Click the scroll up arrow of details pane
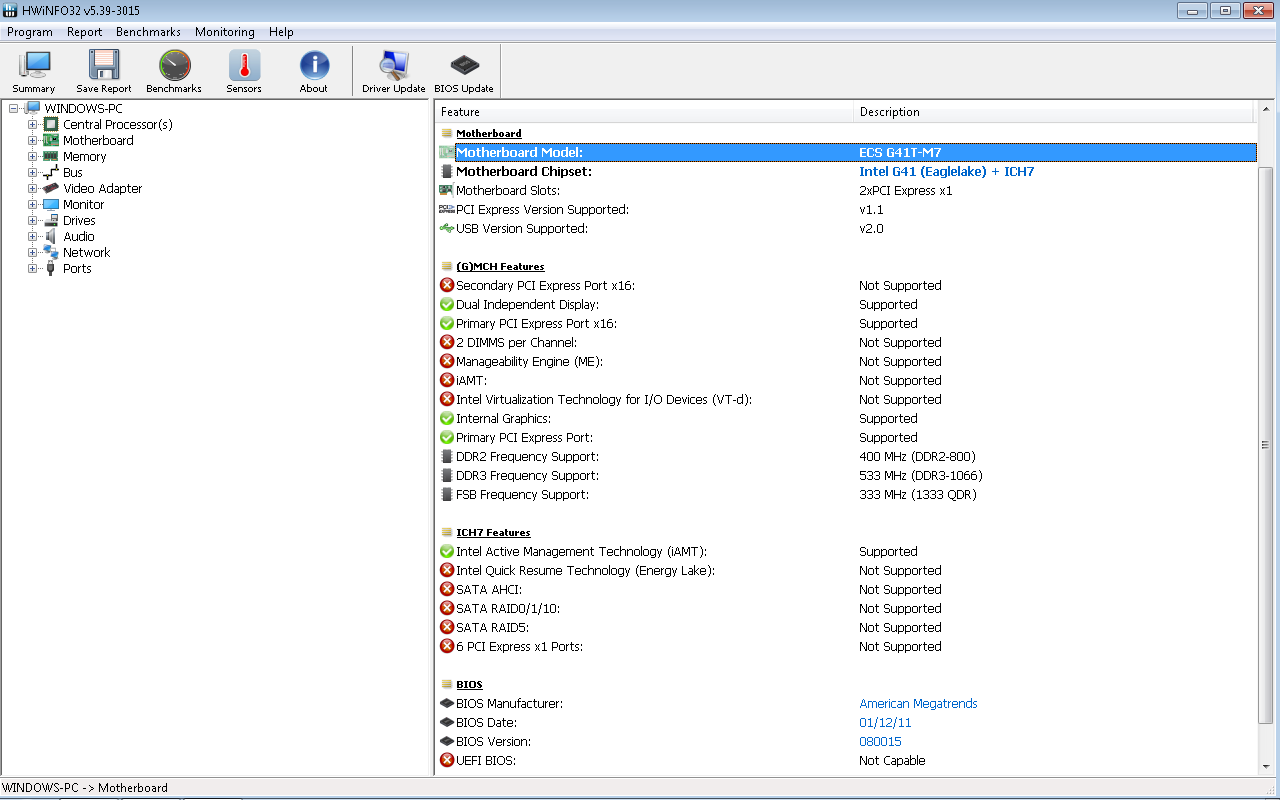Image resolution: width=1280 pixels, height=800 pixels. (1265, 110)
